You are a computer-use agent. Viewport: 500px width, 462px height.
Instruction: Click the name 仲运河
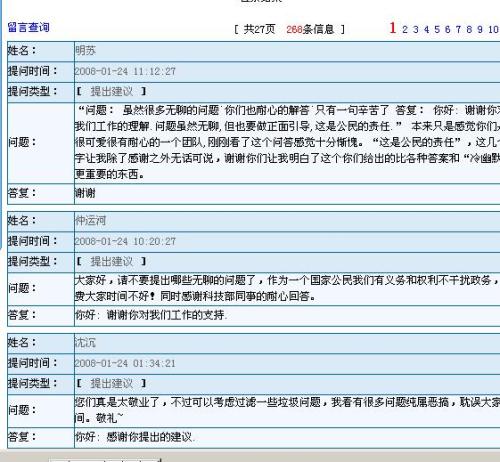90,220
